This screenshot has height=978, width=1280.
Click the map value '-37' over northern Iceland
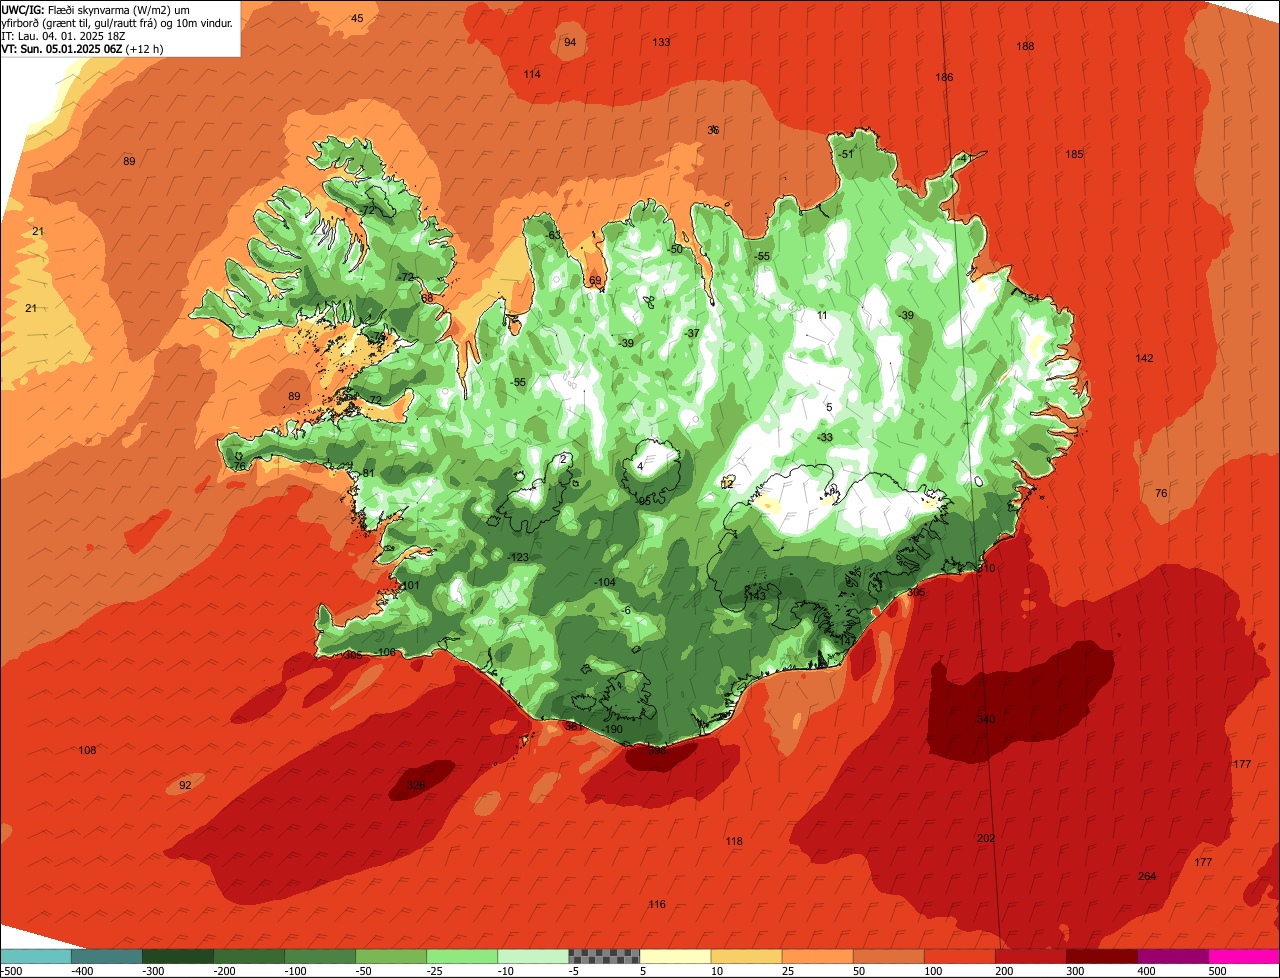point(692,333)
